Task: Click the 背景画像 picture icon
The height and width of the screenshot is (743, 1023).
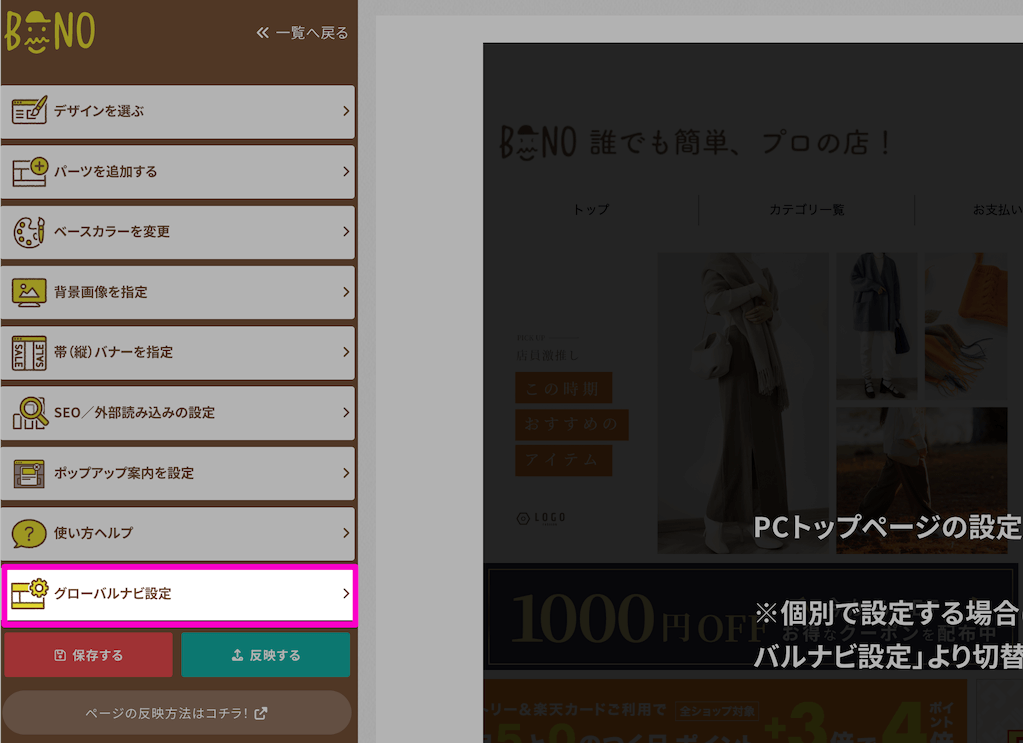Action: (29, 292)
